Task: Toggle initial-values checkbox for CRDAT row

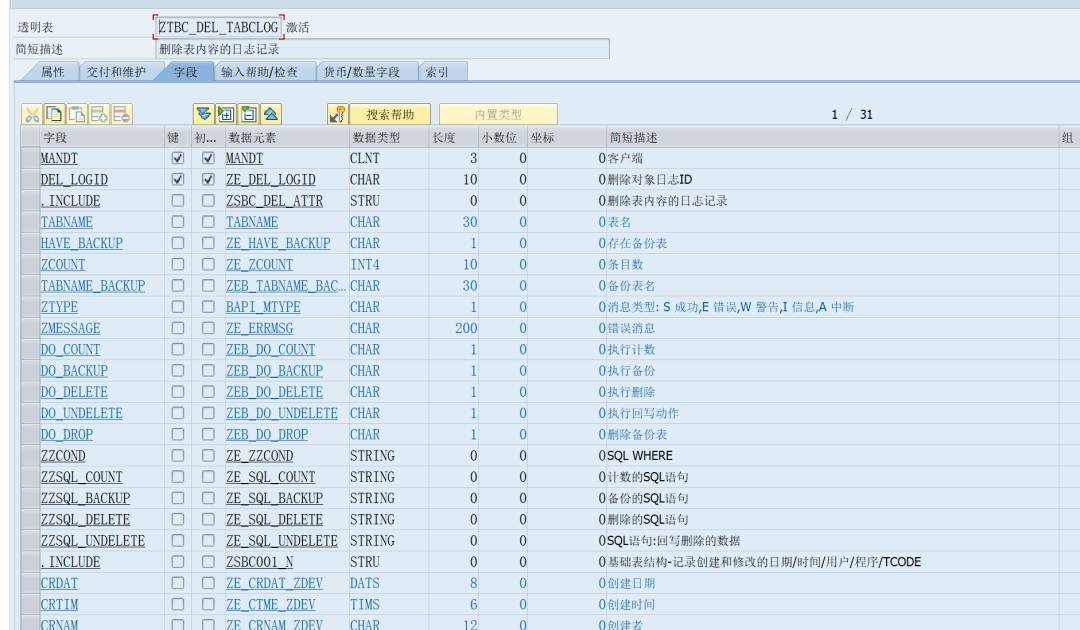Action: pyautogui.click(x=208, y=583)
